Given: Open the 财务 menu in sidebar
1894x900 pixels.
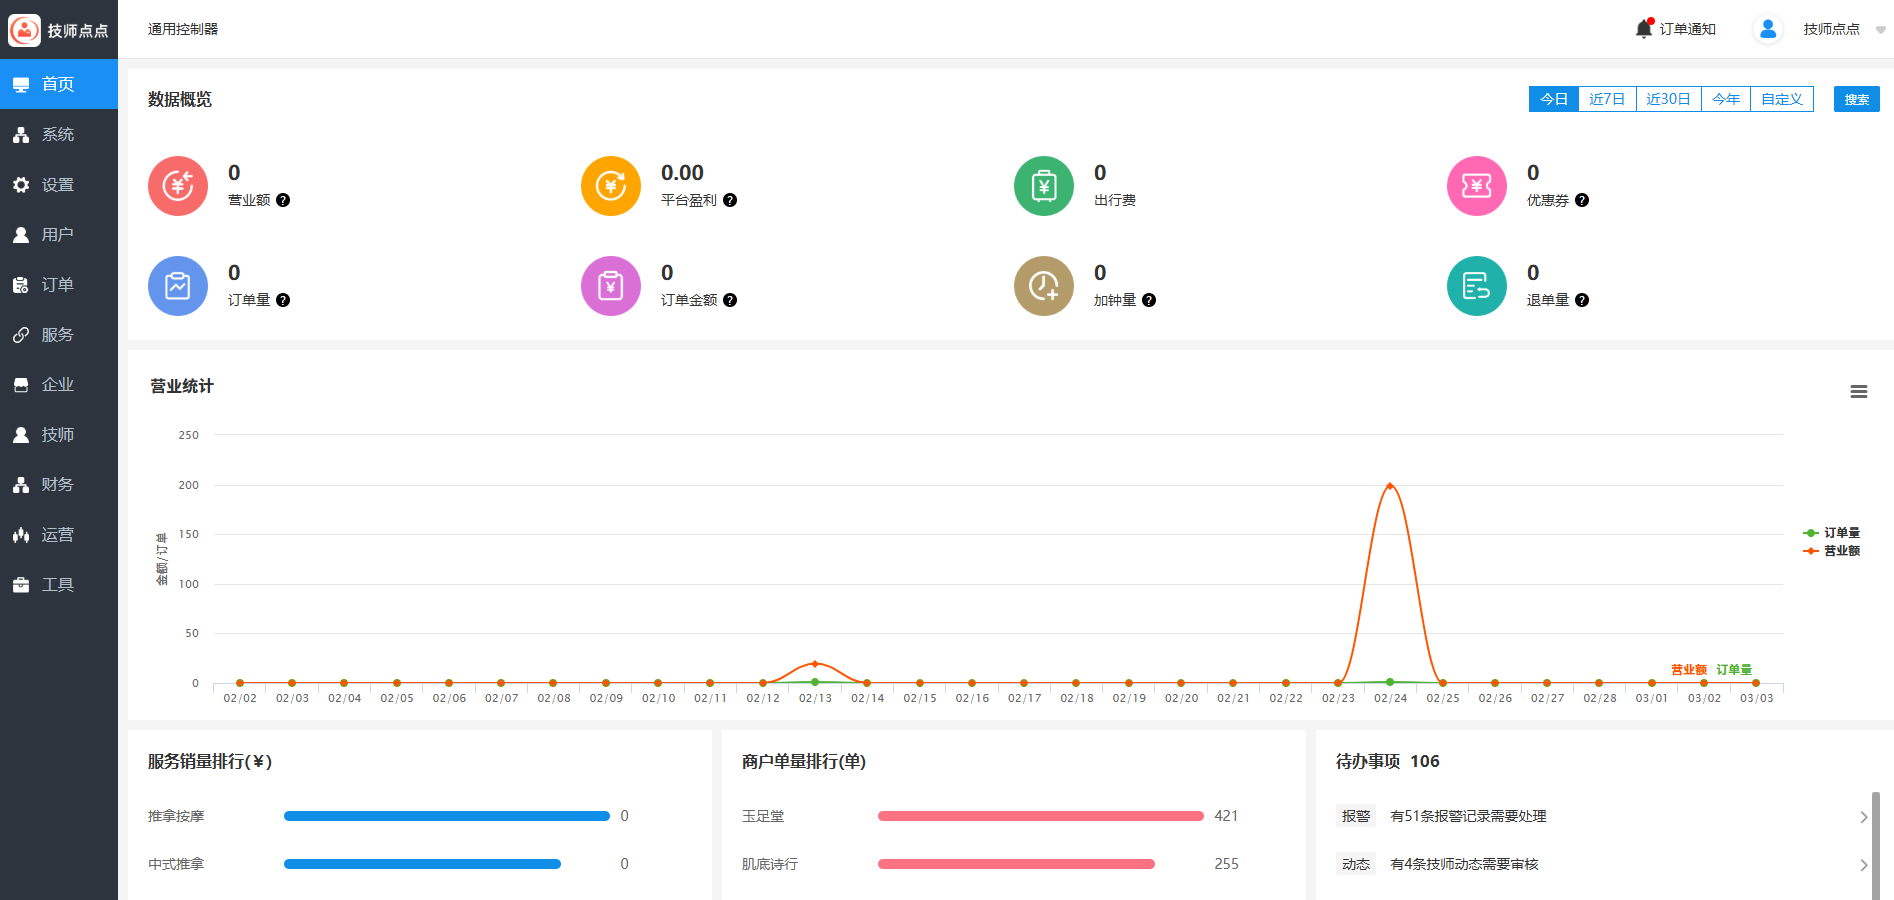Looking at the screenshot, I should [x=58, y=485].
